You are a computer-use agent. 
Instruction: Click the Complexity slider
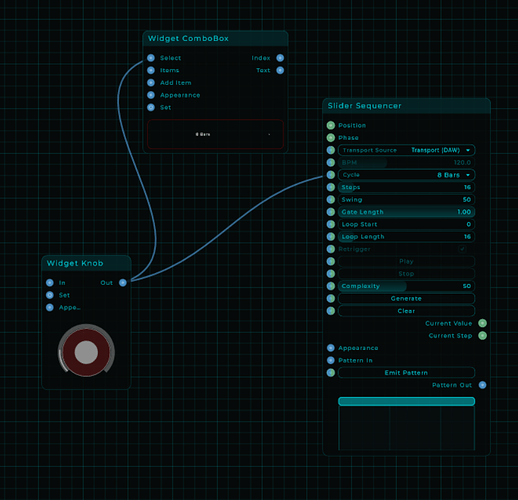pyautogui.click(x=406, y=286)
